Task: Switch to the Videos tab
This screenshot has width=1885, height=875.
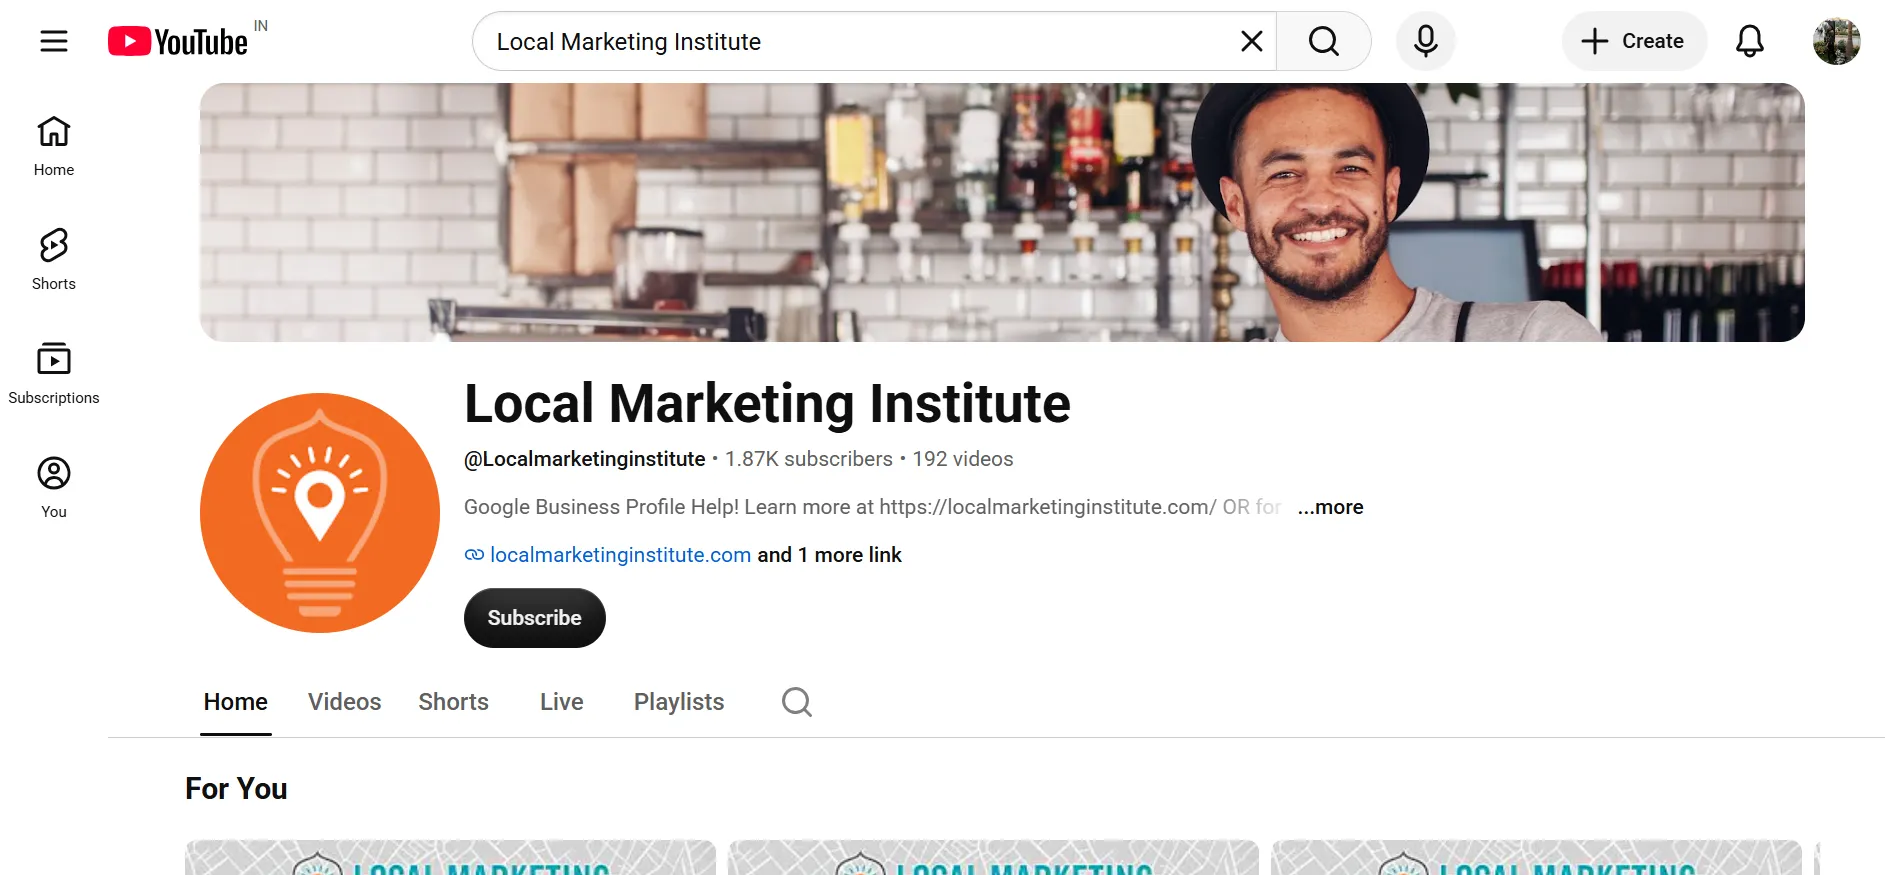Action: click(345, 702)
